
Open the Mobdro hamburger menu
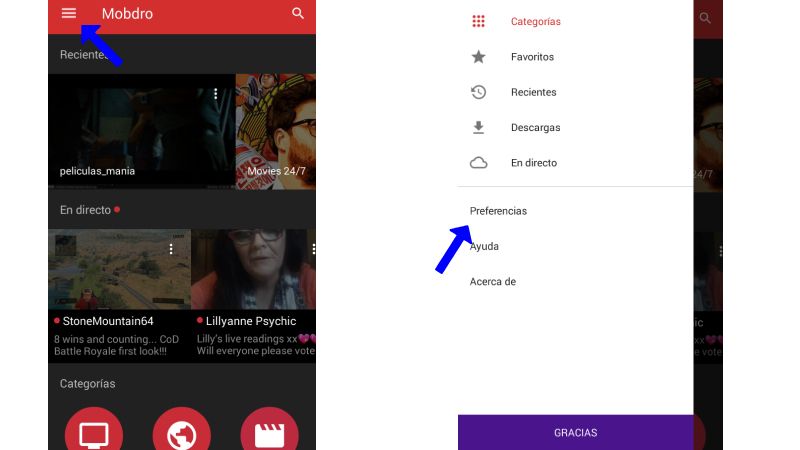coord(69,13)
